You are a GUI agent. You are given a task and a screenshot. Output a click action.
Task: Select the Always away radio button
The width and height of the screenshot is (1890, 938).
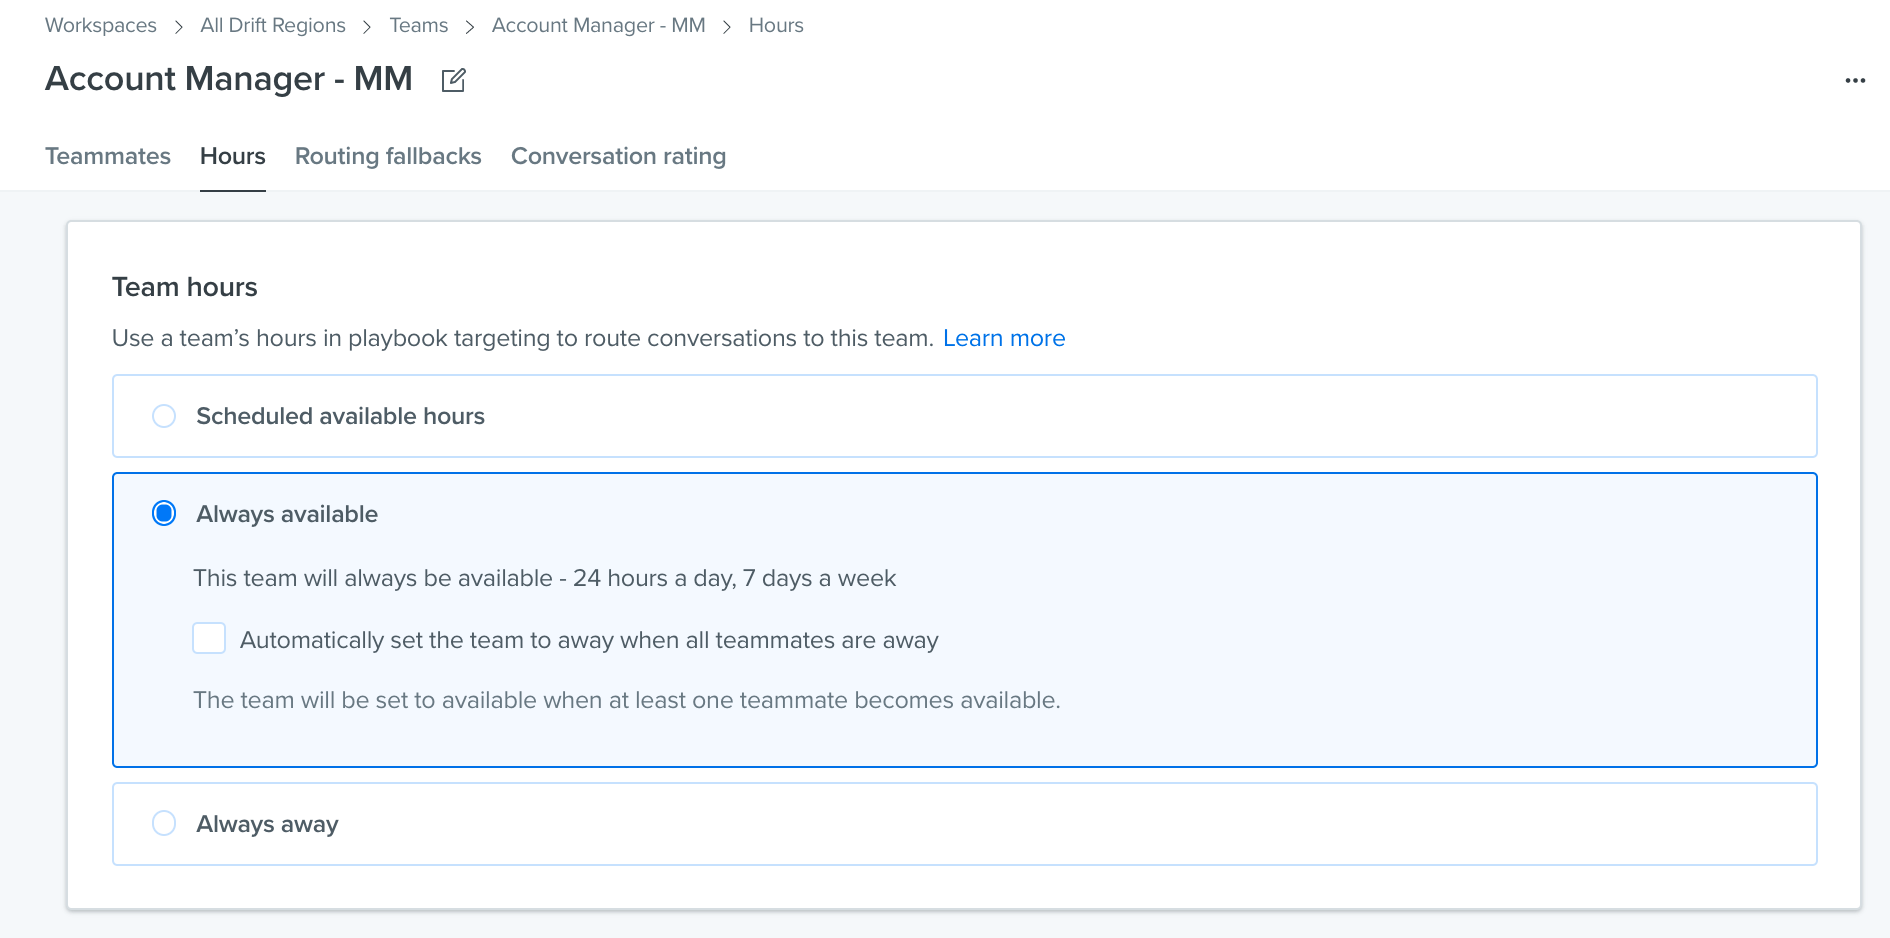coord(164,824)
